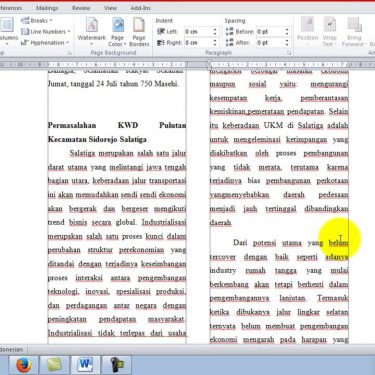Switch to the References tab
375x375 pixels.
tap(11, 8)
